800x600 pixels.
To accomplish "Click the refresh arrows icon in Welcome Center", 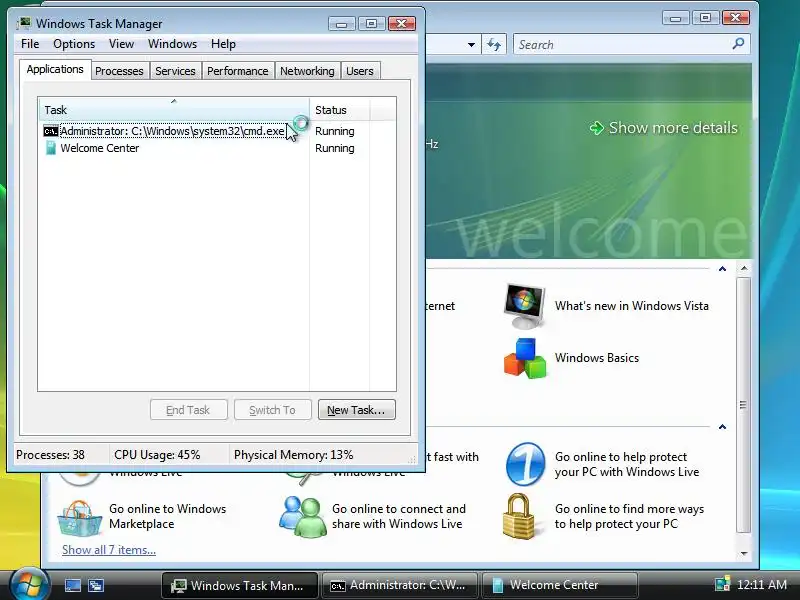I will 494,44.
